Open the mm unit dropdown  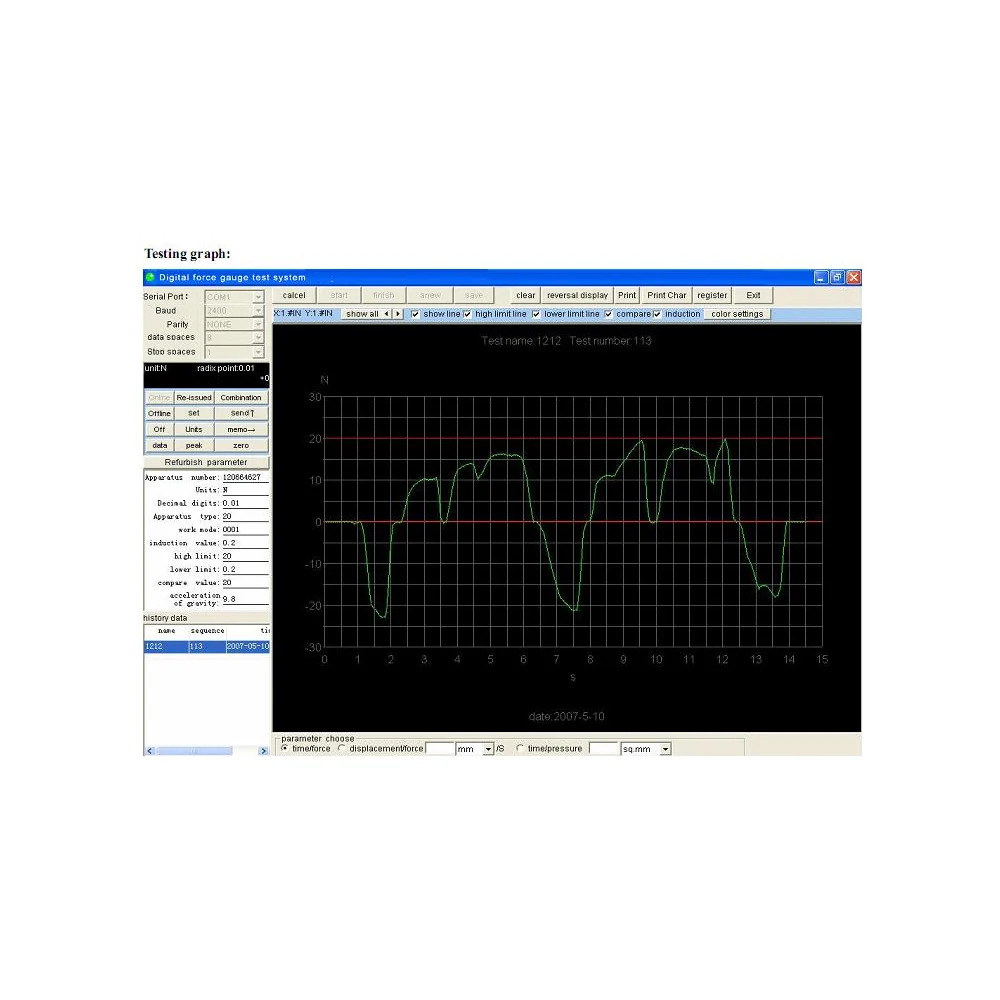(x=488, y=749)
